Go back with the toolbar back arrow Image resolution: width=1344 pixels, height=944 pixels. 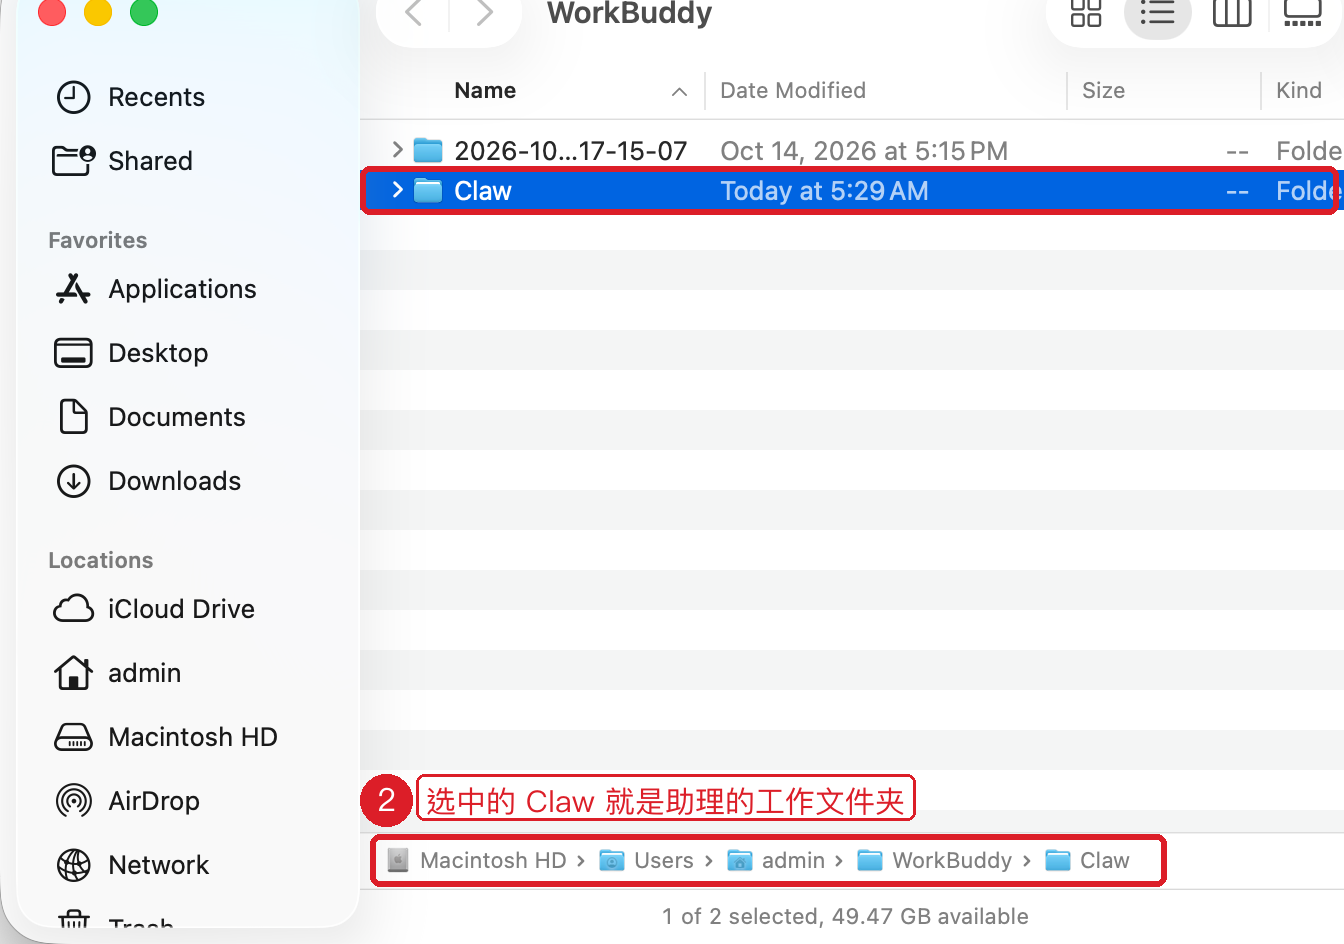tap(413, 13)
